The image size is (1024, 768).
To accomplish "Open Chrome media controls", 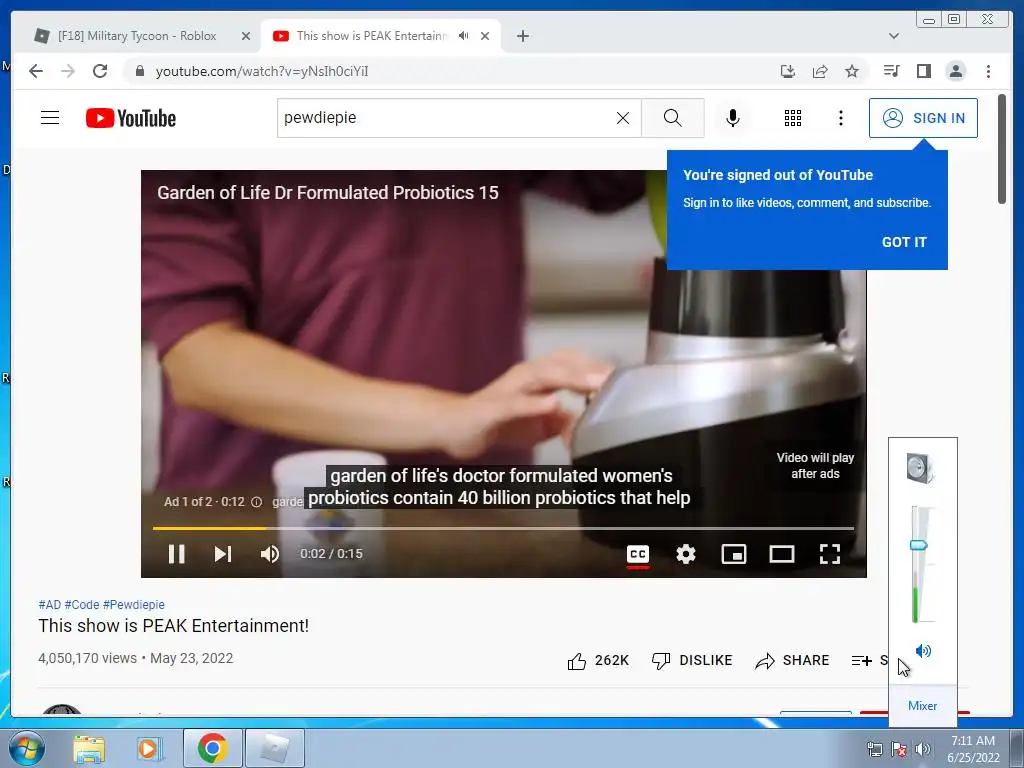I will coord(891,71).
